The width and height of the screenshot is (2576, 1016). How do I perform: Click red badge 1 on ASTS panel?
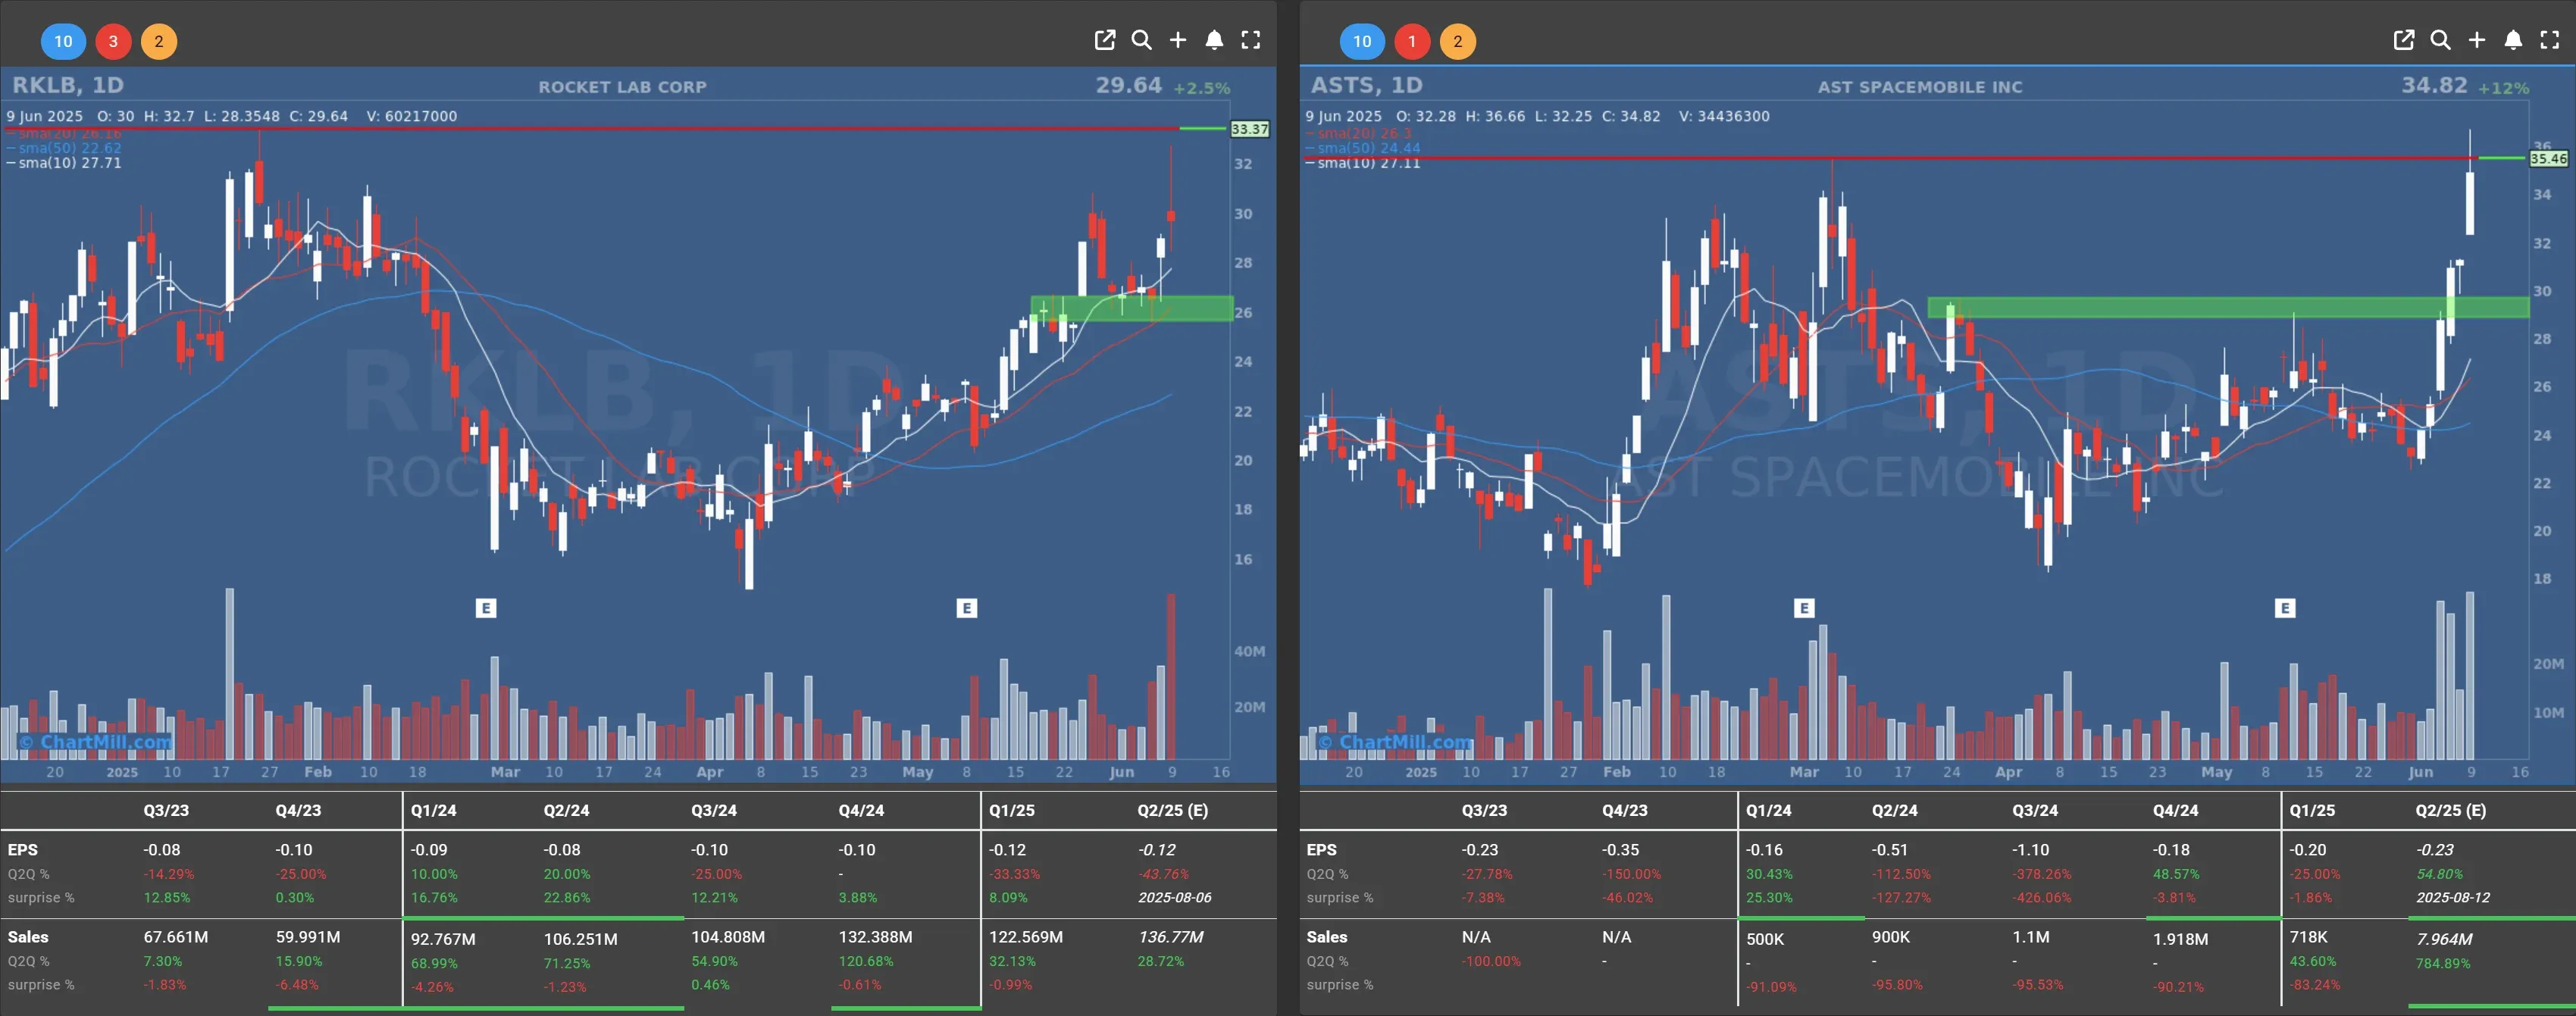click(x=1412, y=41)
